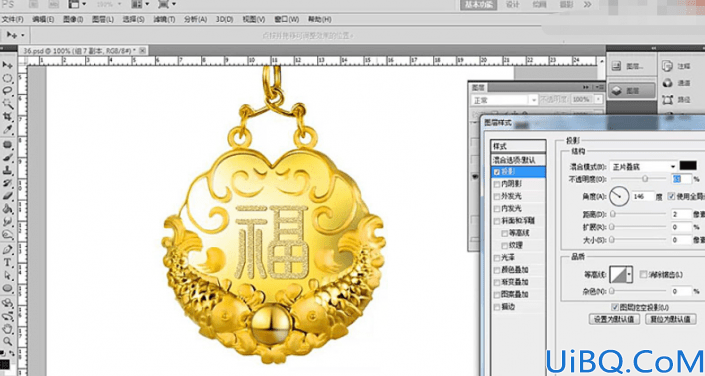Open the blend mode (正片叠底) dropdown
The width and height of the screenshot is (705, 376).
tap(643, 166)
